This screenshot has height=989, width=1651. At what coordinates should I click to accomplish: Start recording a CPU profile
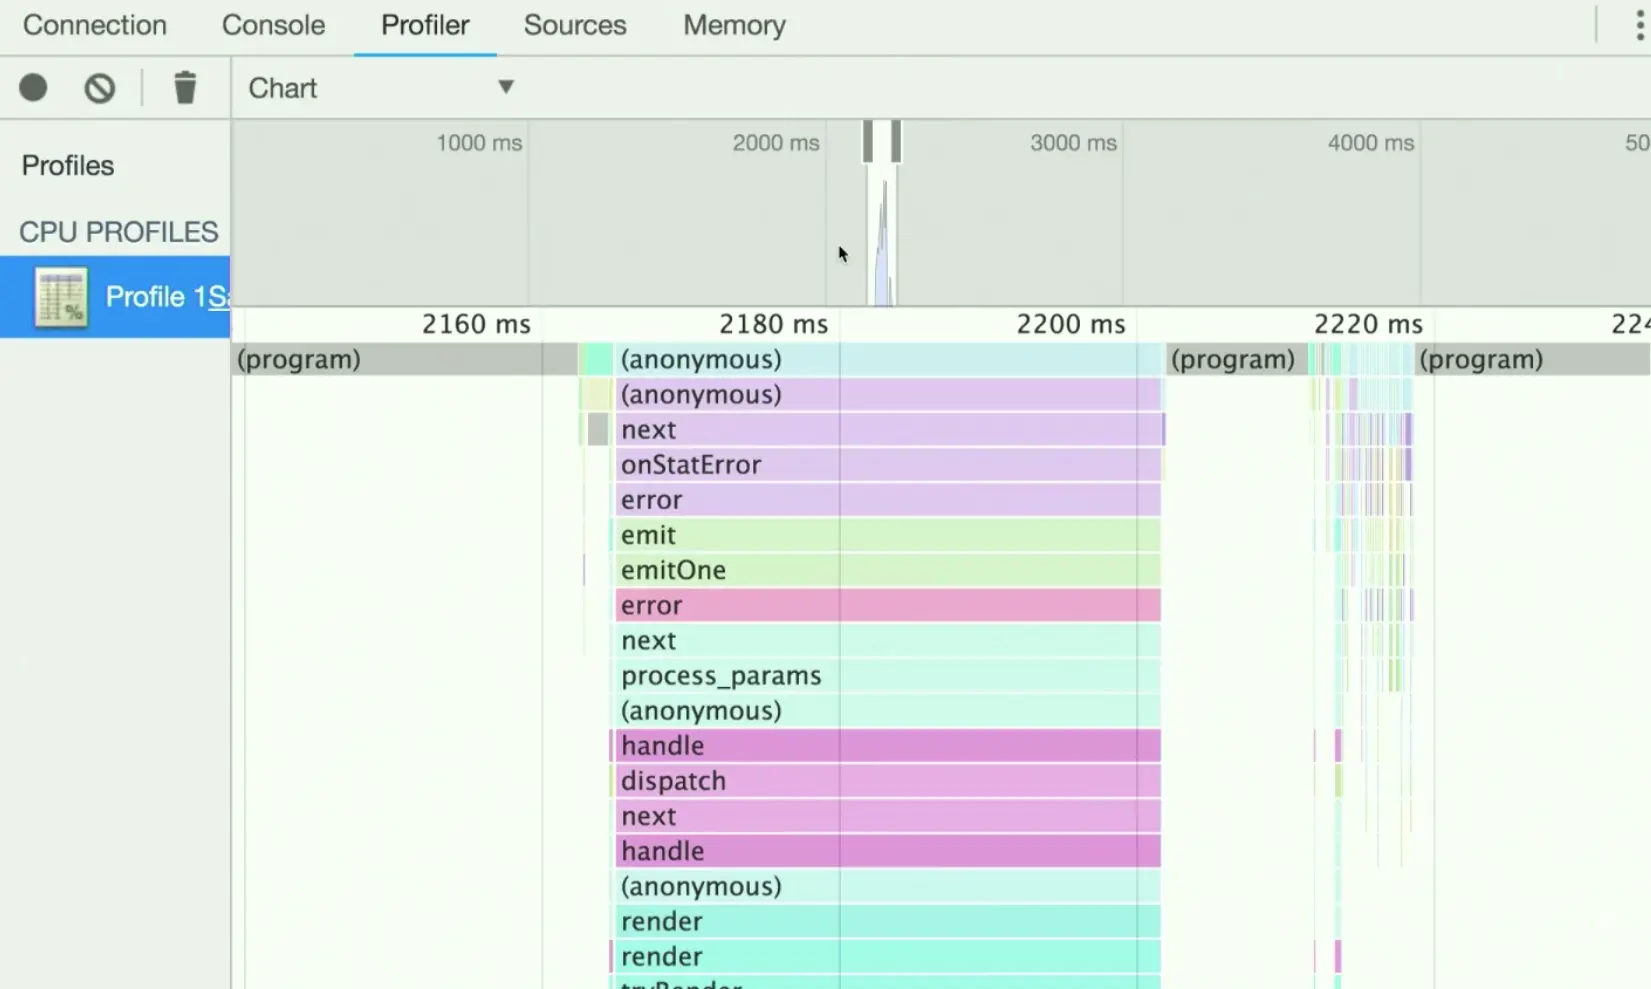(33, 88)
